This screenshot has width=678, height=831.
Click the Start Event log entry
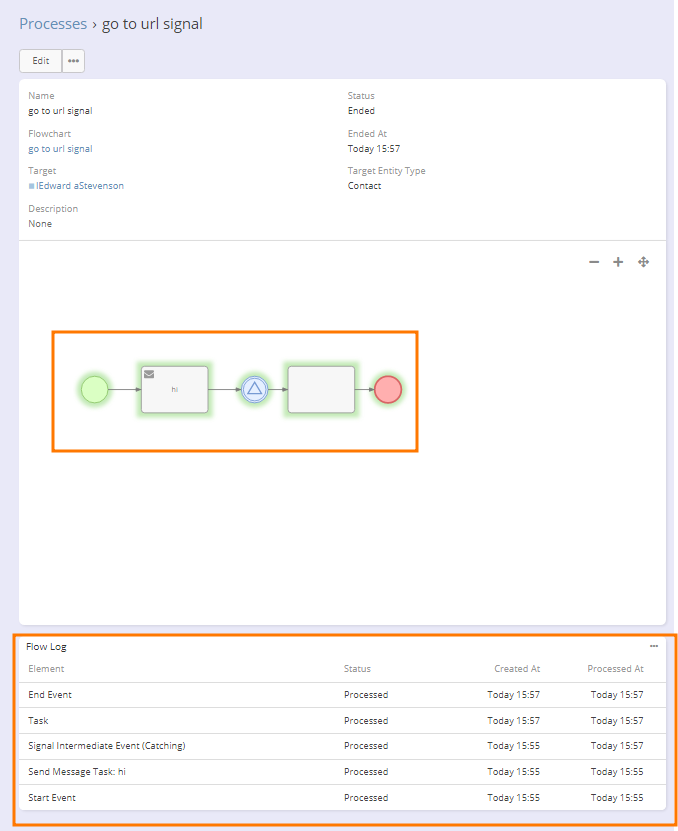pos(52,798)
